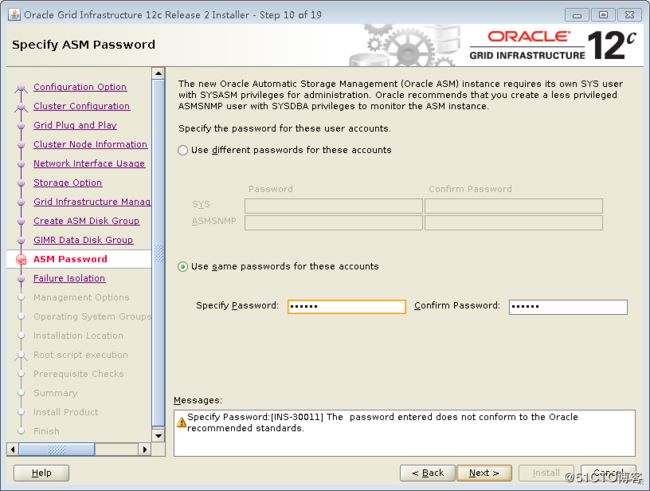Go to Cluster Node Information step
This screenshot has width=650, height=491.
coord(90,144)
